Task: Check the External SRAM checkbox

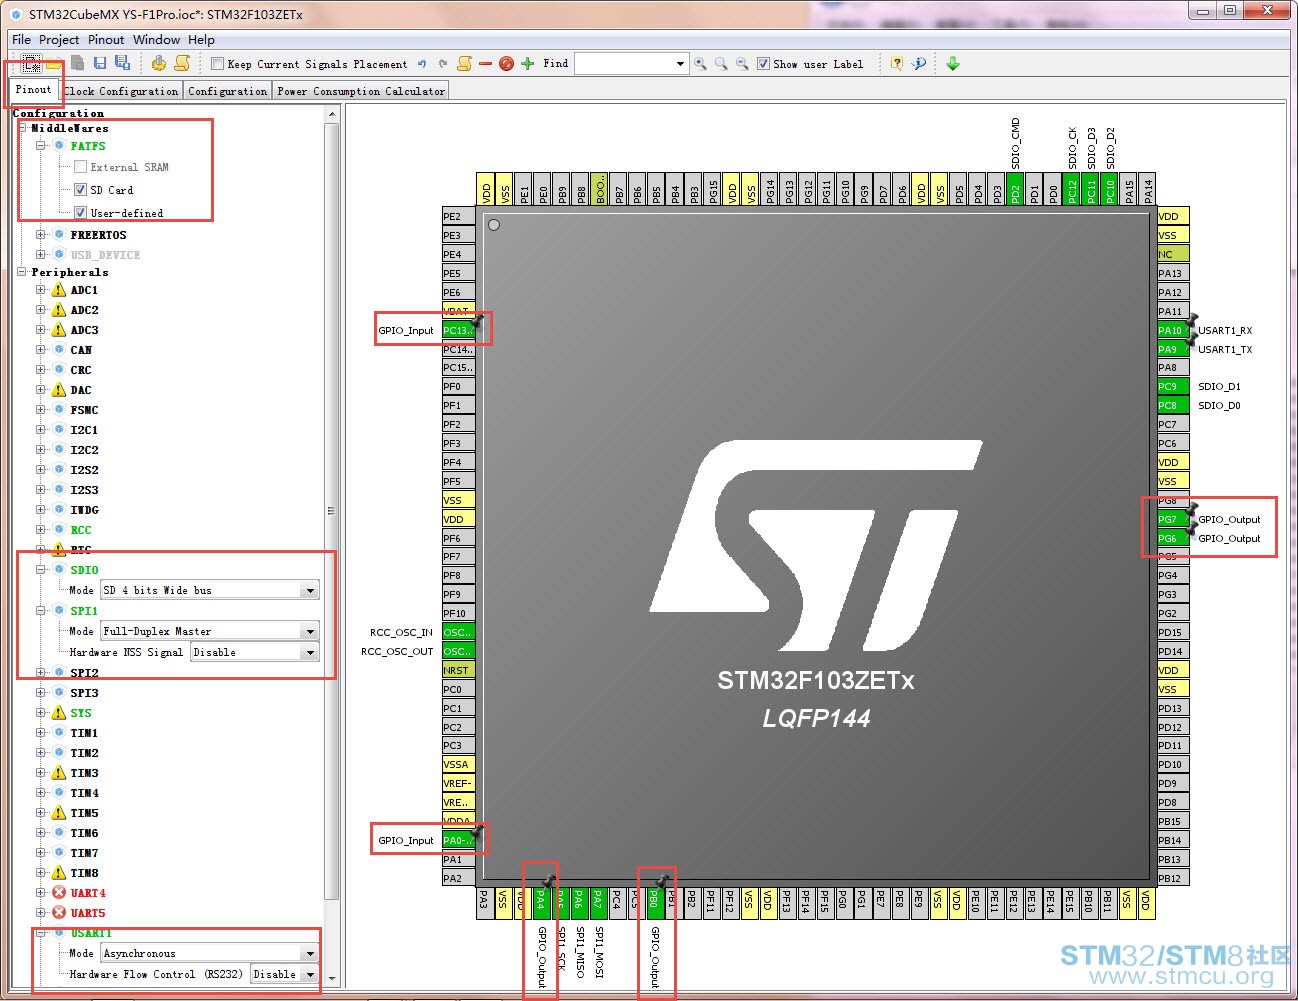Action: pos(80,167)
